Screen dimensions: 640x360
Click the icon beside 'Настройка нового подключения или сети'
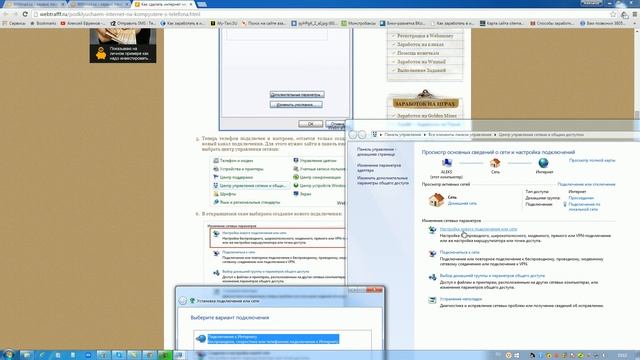(432, 230)
